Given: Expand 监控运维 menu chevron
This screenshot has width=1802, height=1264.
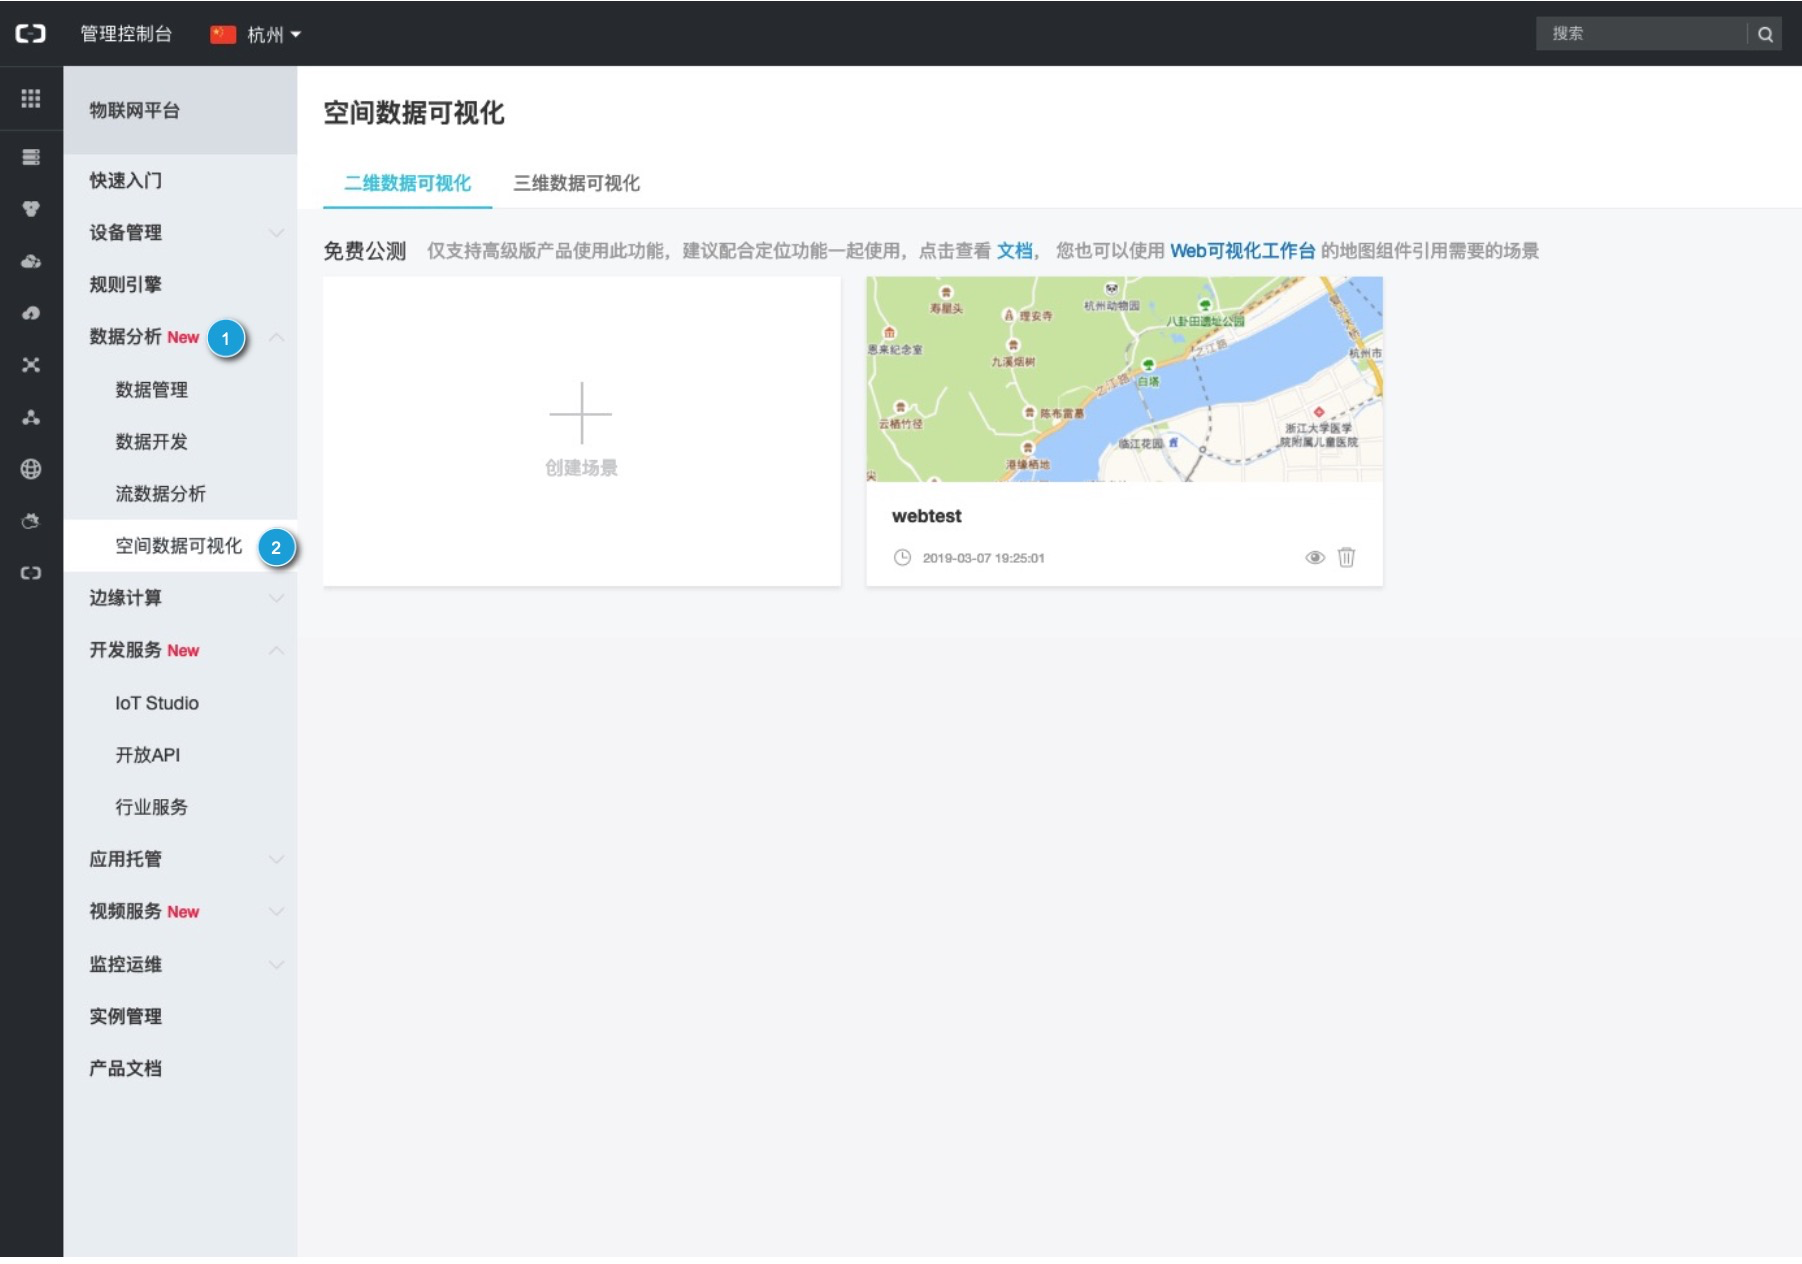Looking at the screenshot, I should pos(277,964).
